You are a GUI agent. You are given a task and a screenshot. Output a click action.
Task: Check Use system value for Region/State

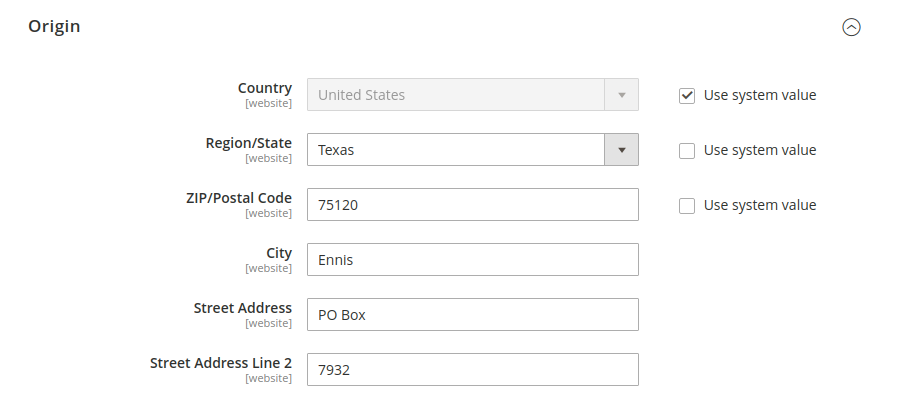point(687,151)
